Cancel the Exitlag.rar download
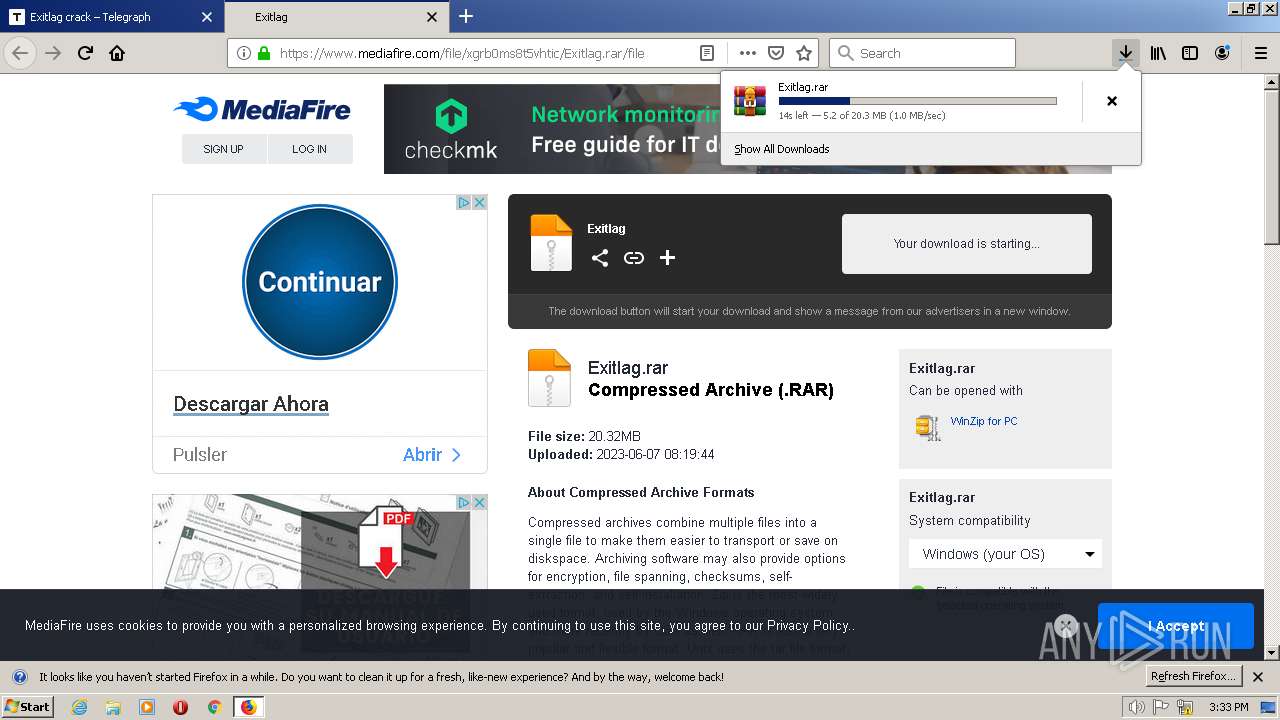This screenshot has height=720, width=1280. tap(1112, 101)
